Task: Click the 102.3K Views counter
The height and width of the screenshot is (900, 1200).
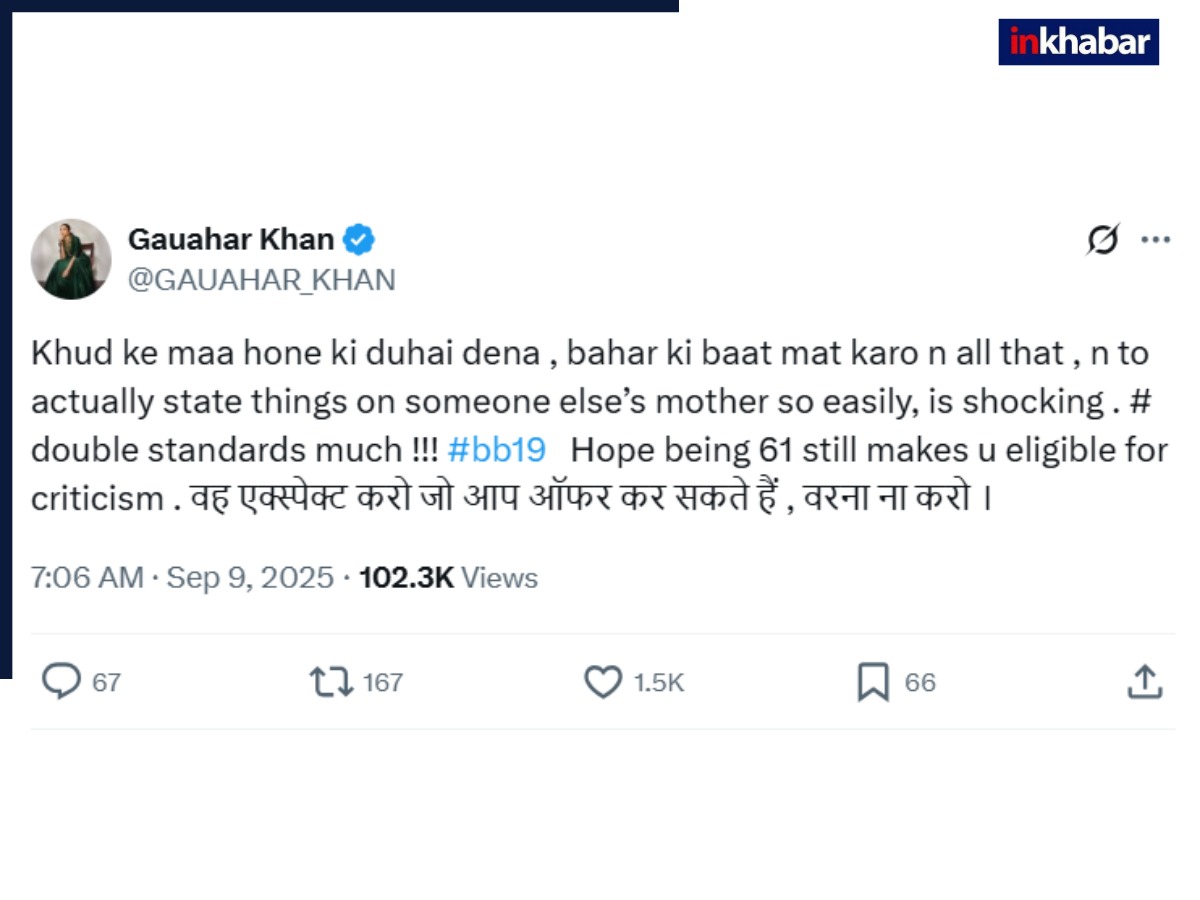Action: pyautogui.click(x=446, y=577)
